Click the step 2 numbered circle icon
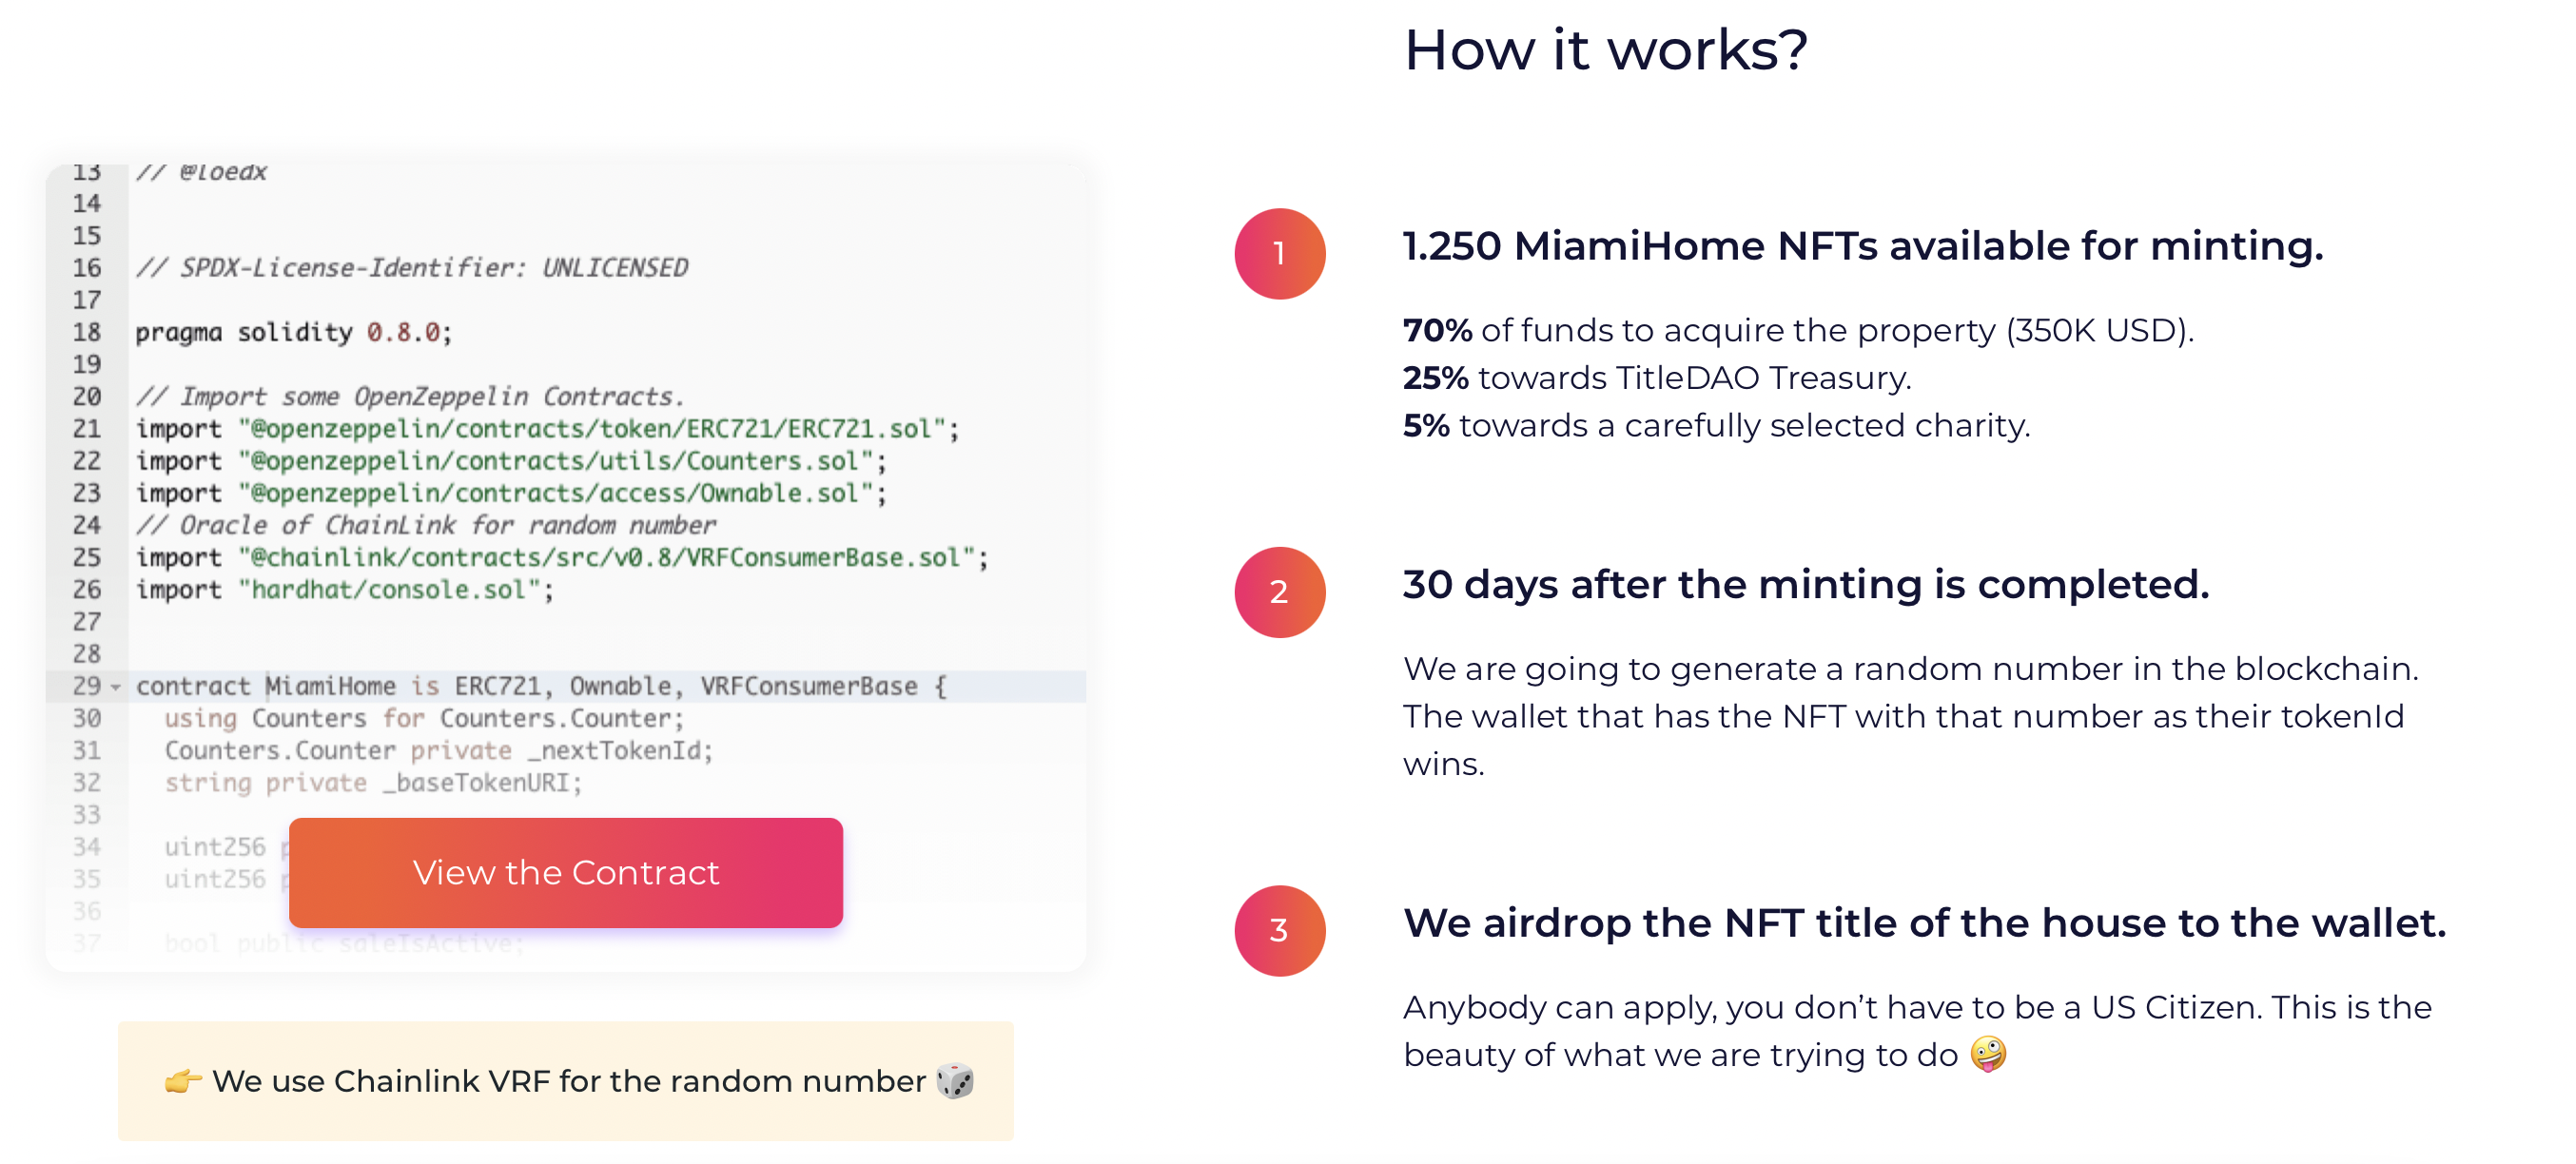2576x1164 pixels. coord(1280,592)
